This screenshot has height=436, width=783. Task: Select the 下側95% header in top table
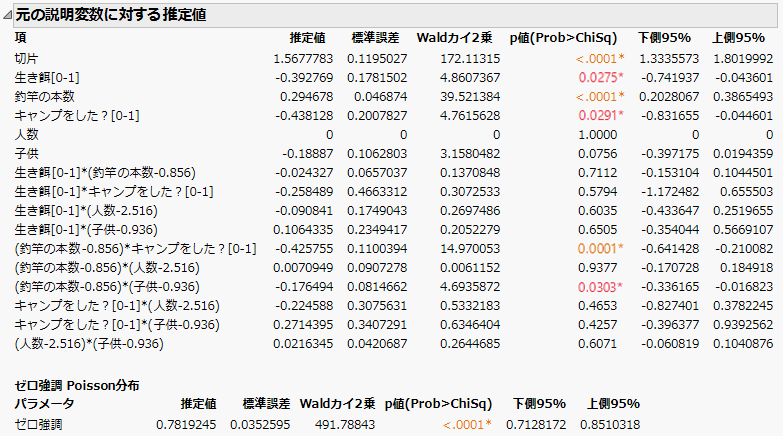(664, 37)
